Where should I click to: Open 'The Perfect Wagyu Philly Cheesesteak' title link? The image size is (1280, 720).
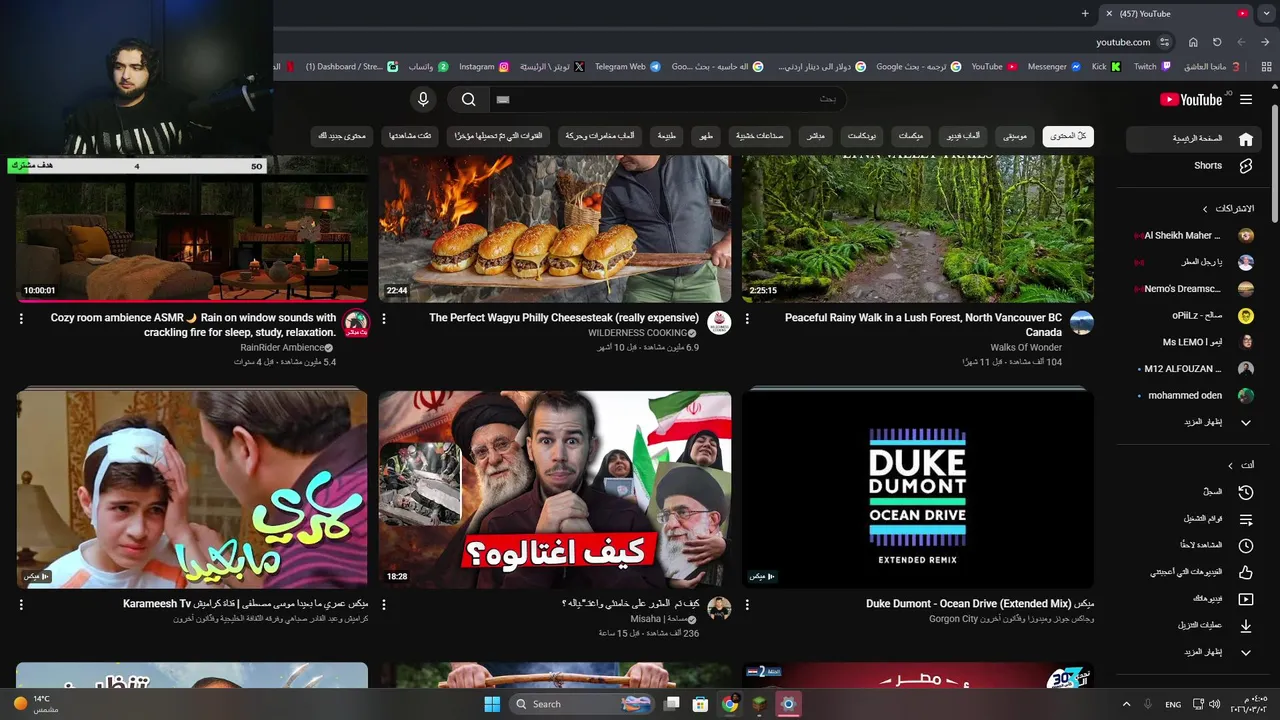(564, 318)
